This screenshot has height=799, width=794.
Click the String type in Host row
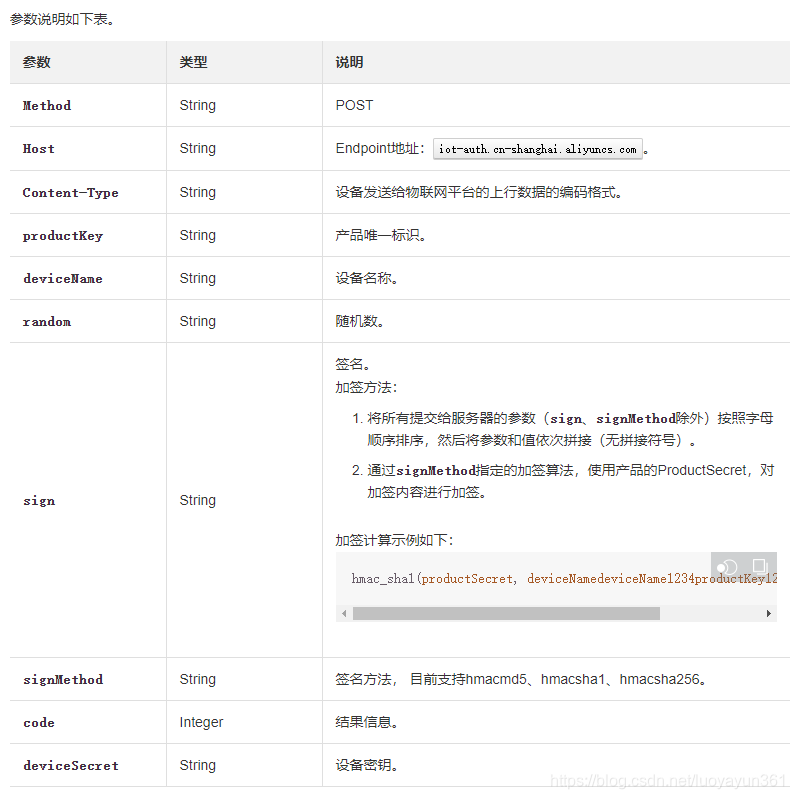coord(198,149)
